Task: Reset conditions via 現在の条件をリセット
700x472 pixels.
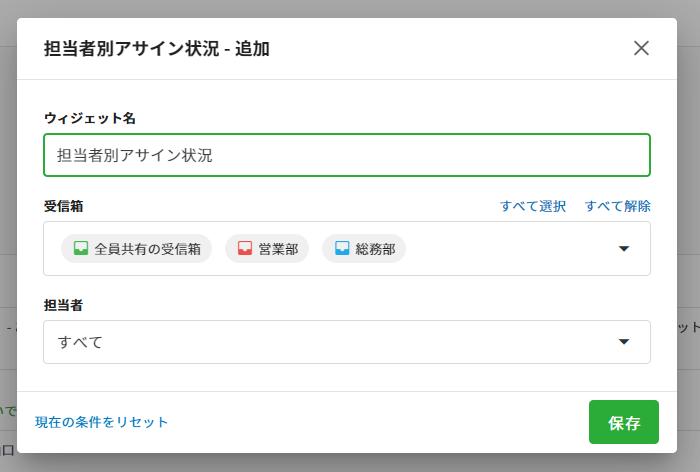Action: click(x=102, y=422)
